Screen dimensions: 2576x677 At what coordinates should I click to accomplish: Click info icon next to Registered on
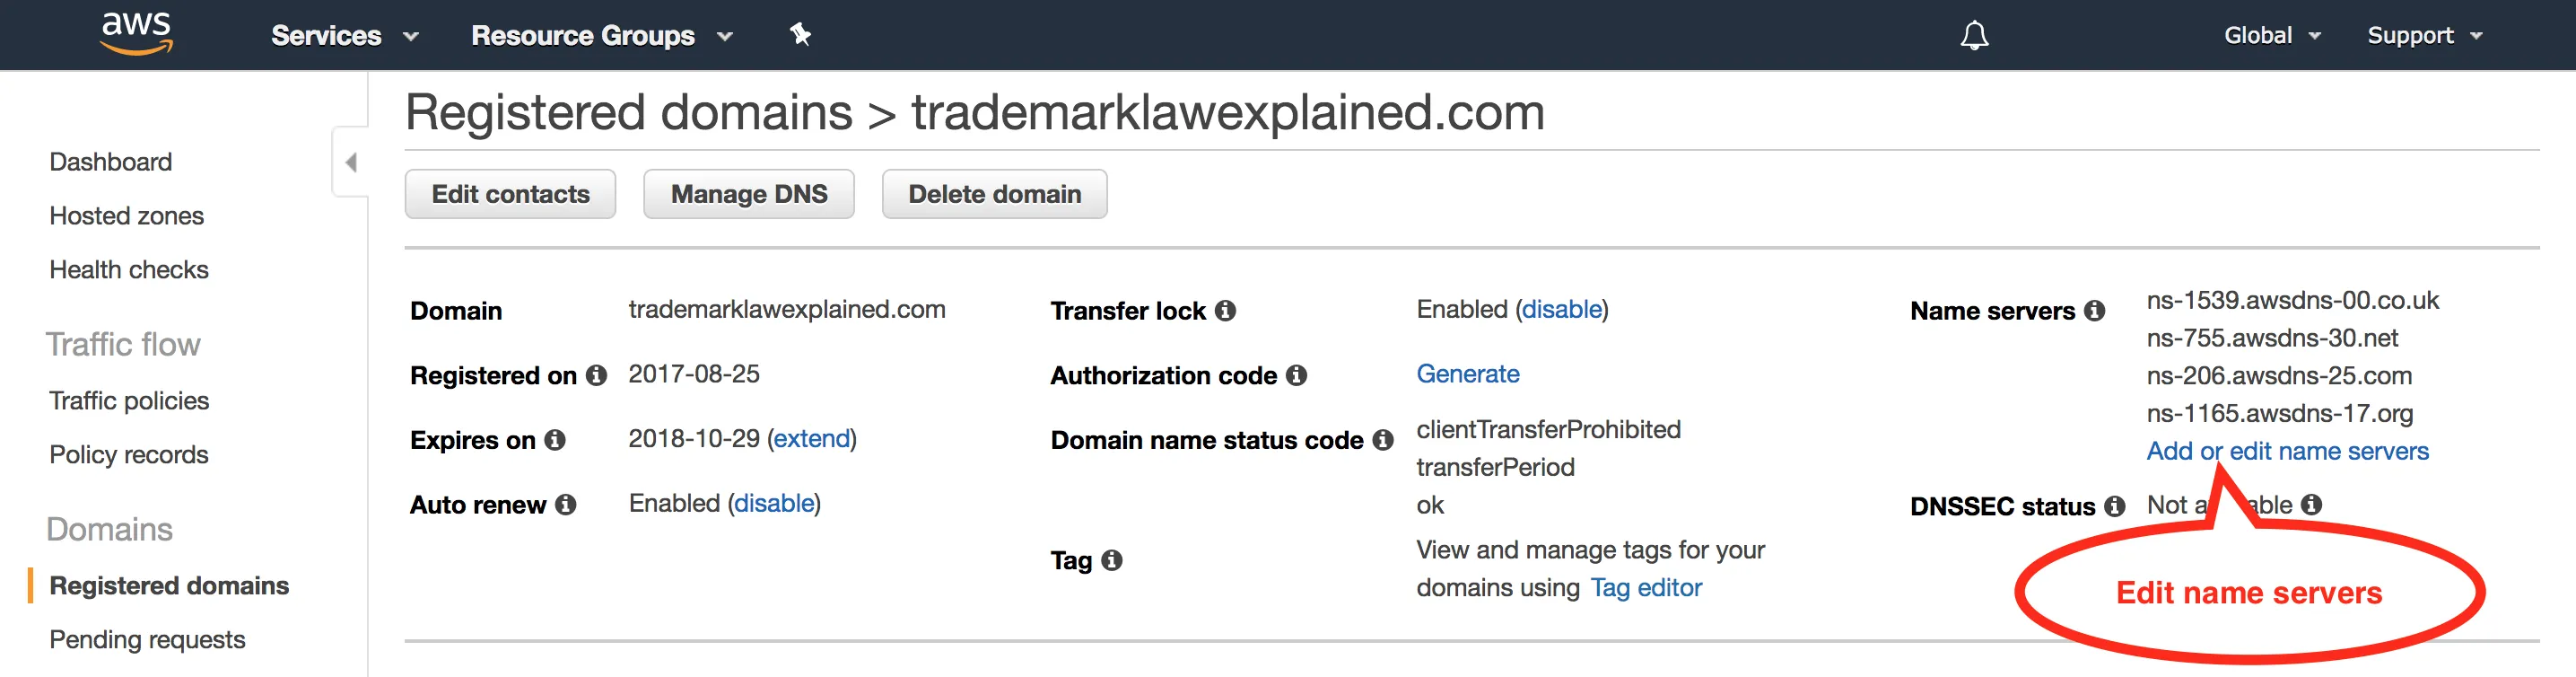[596, 375]
